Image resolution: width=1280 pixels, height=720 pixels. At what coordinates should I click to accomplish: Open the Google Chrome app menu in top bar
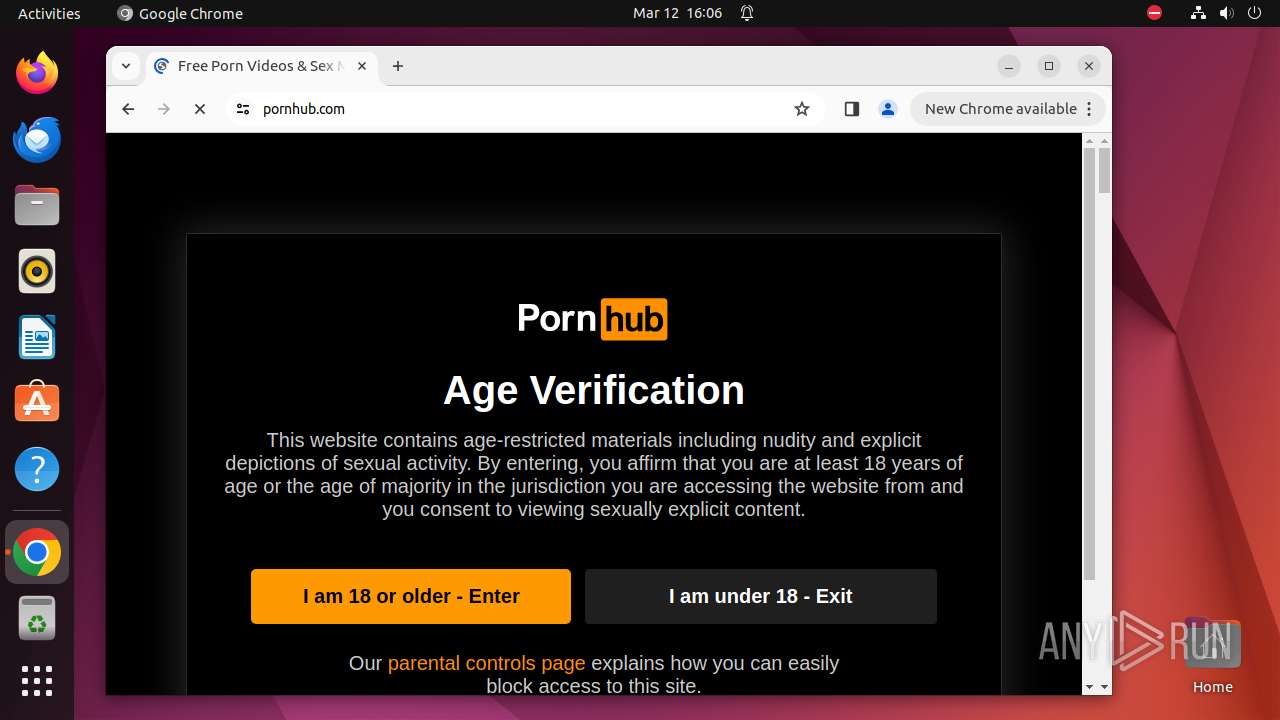(180, 13)
